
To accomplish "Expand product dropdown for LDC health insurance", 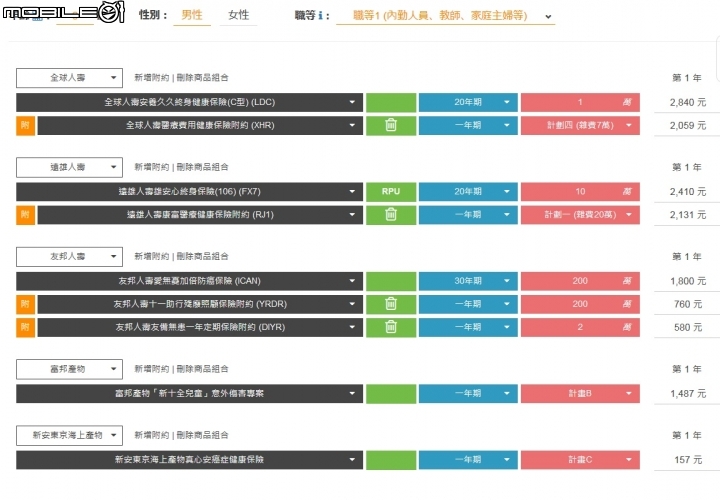I will tap(189, 102).
